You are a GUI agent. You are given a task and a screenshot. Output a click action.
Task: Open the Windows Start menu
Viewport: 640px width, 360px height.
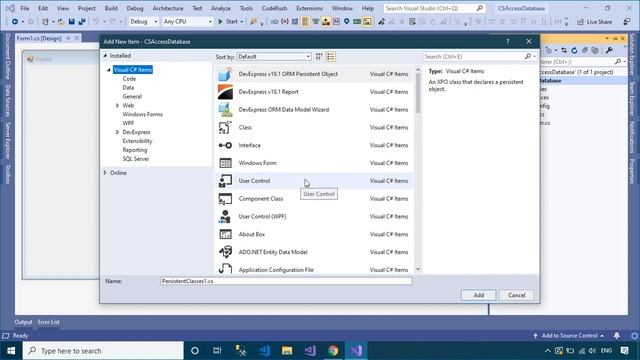point(11,351)
